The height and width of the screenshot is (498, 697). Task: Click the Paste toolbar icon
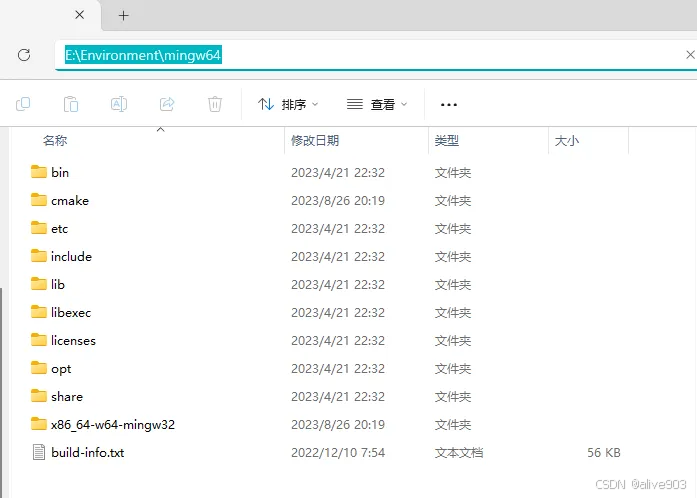coord(71,104)
